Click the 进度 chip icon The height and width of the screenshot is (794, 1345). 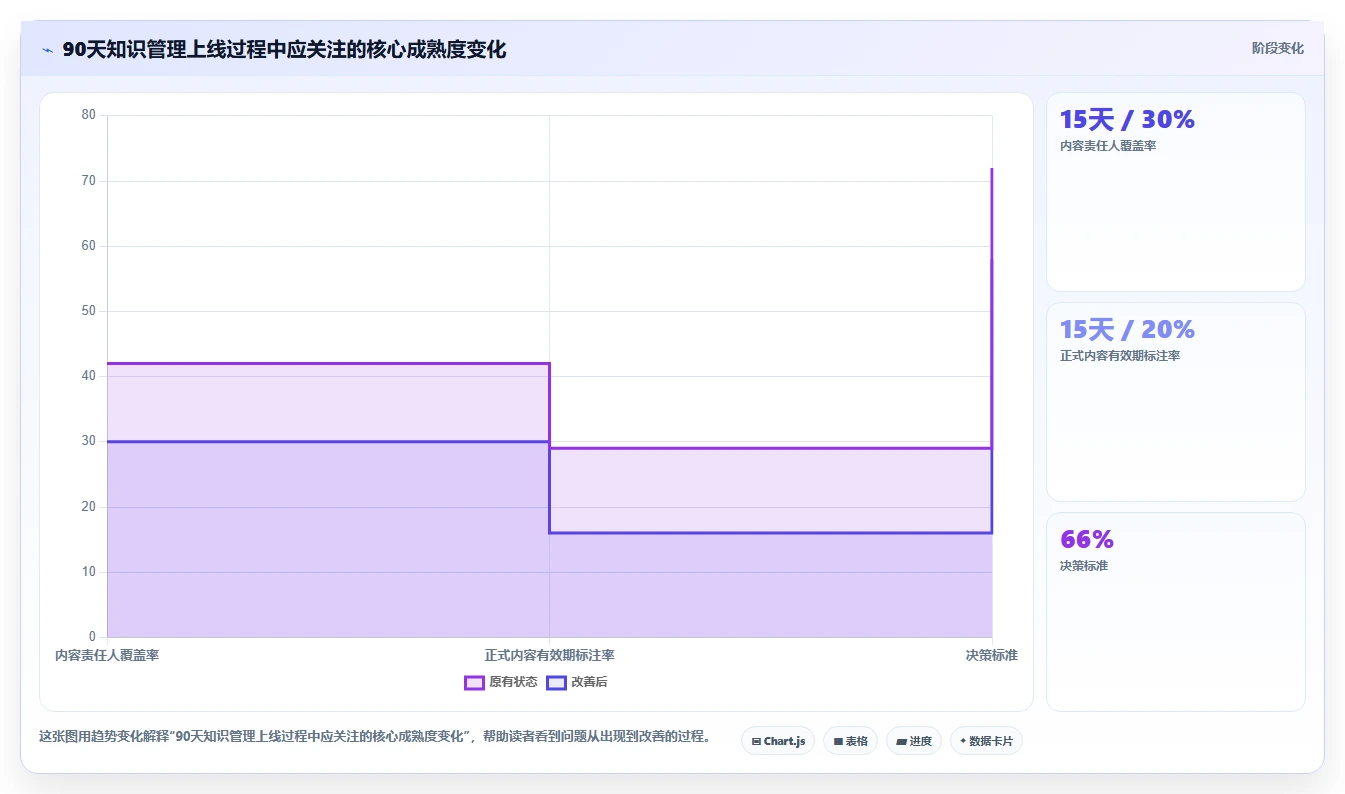point(901,742)
